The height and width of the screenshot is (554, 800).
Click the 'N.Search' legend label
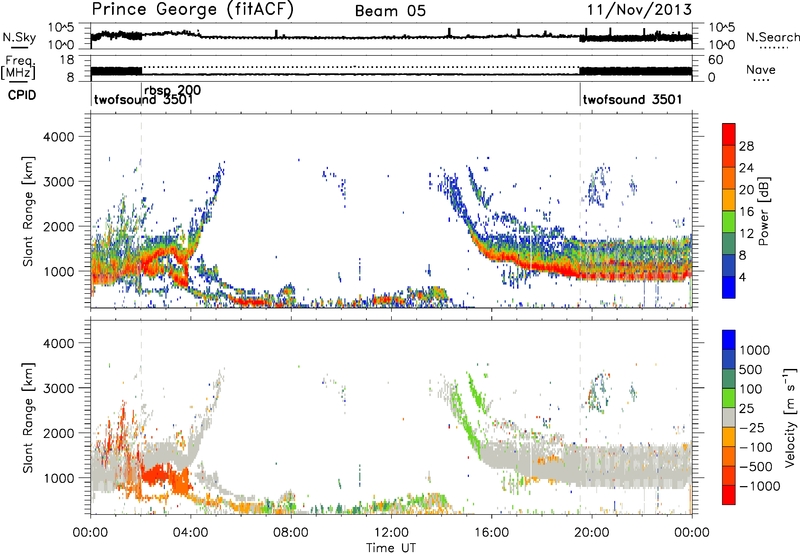coord(773,37)
